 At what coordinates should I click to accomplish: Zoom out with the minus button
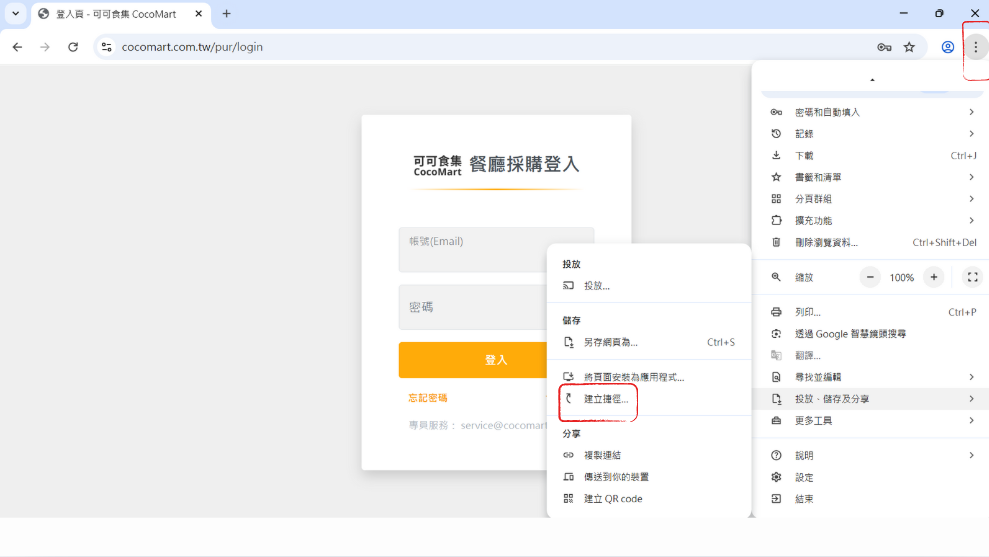coord(870,277)
